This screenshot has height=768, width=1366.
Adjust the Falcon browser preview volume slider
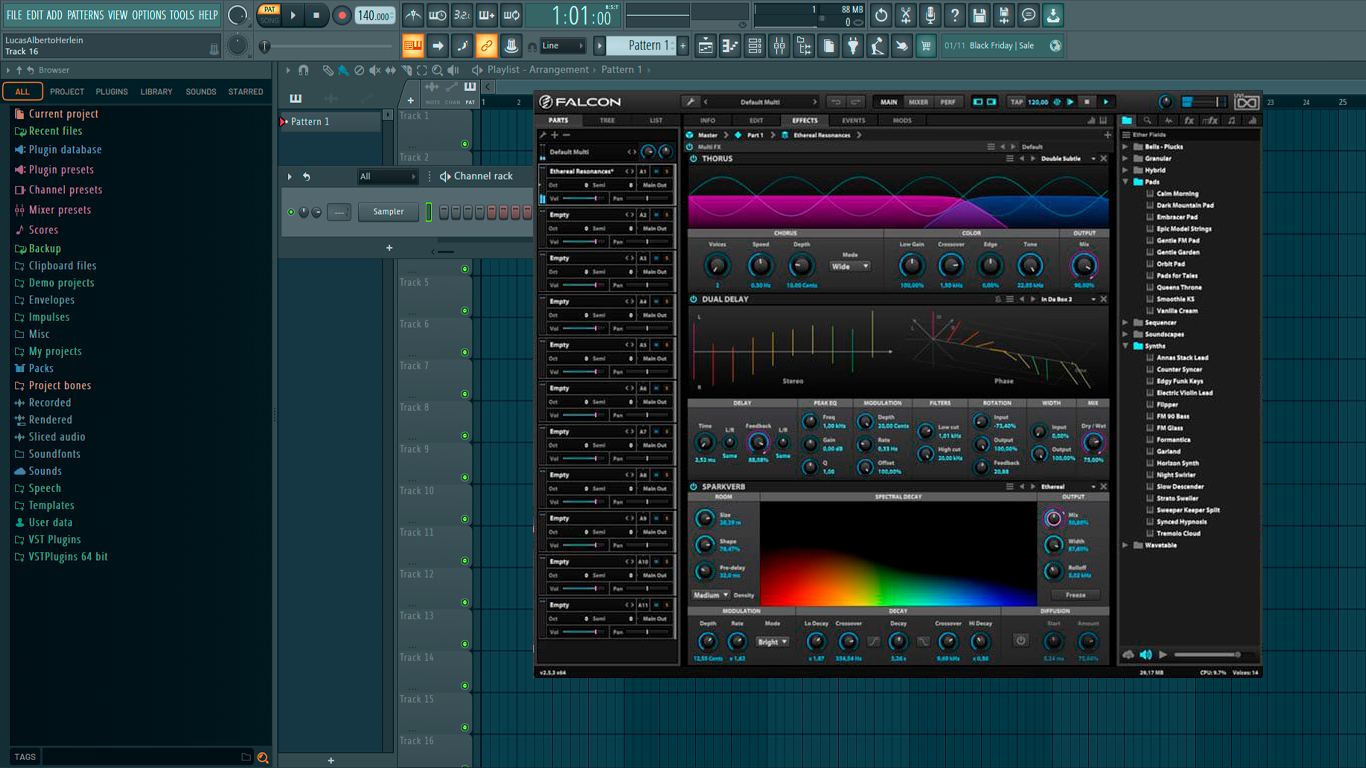[x=1214, y=655]
